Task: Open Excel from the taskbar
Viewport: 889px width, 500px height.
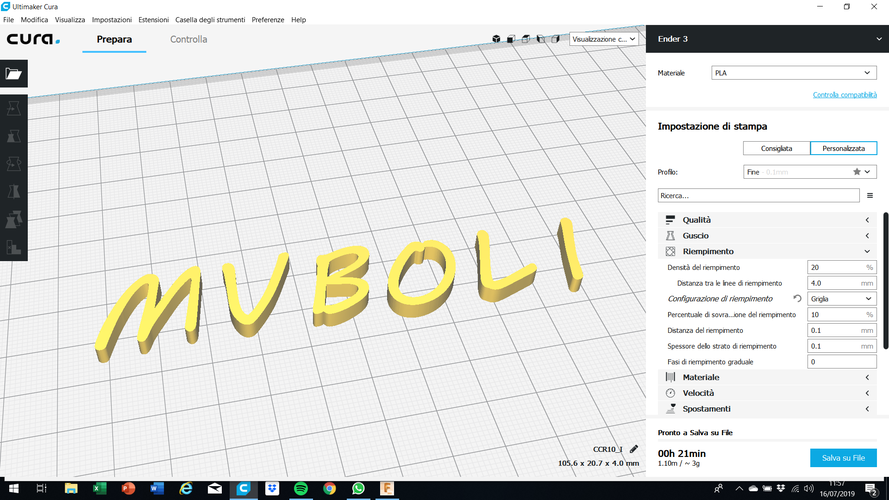Action: [x=100, y=488]
